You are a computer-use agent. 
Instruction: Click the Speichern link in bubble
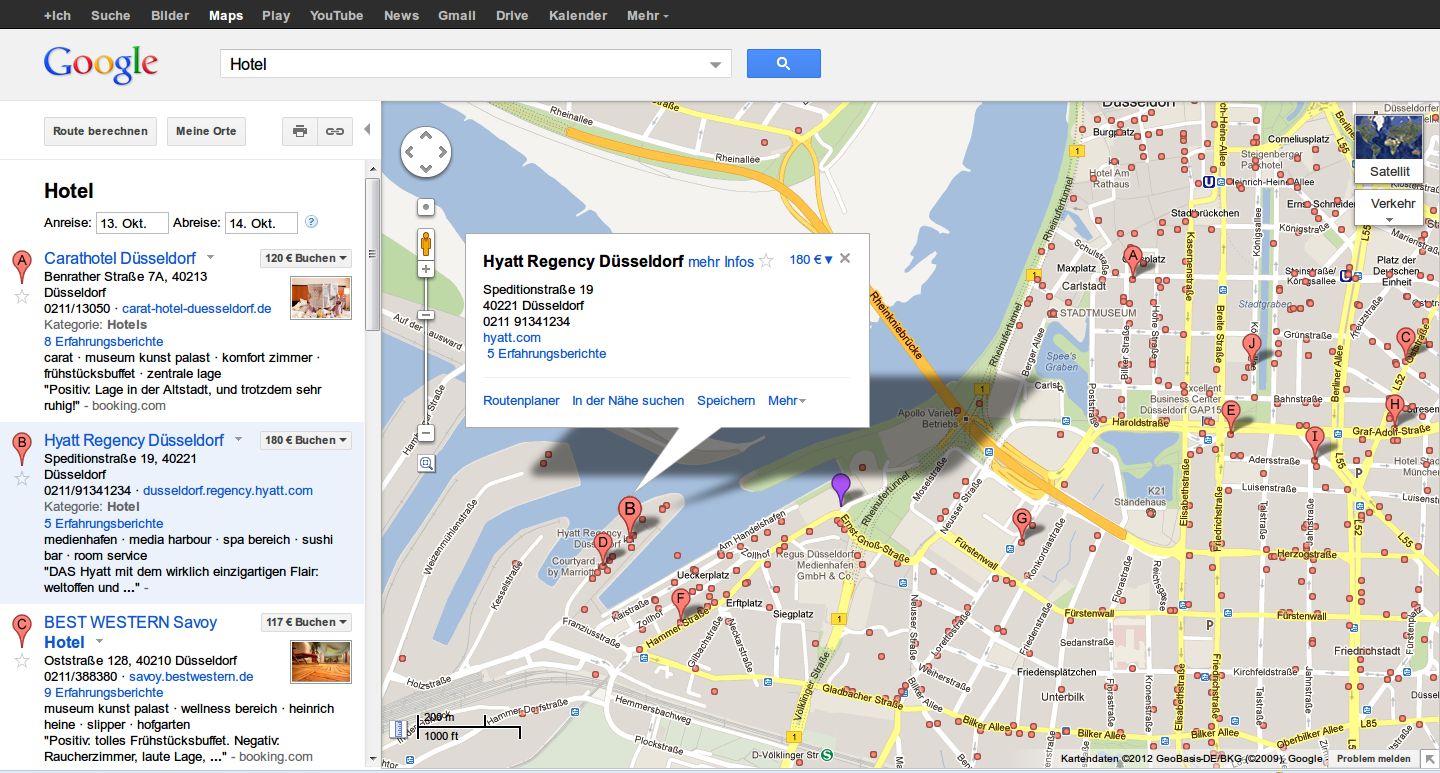[x=726, y=400]
